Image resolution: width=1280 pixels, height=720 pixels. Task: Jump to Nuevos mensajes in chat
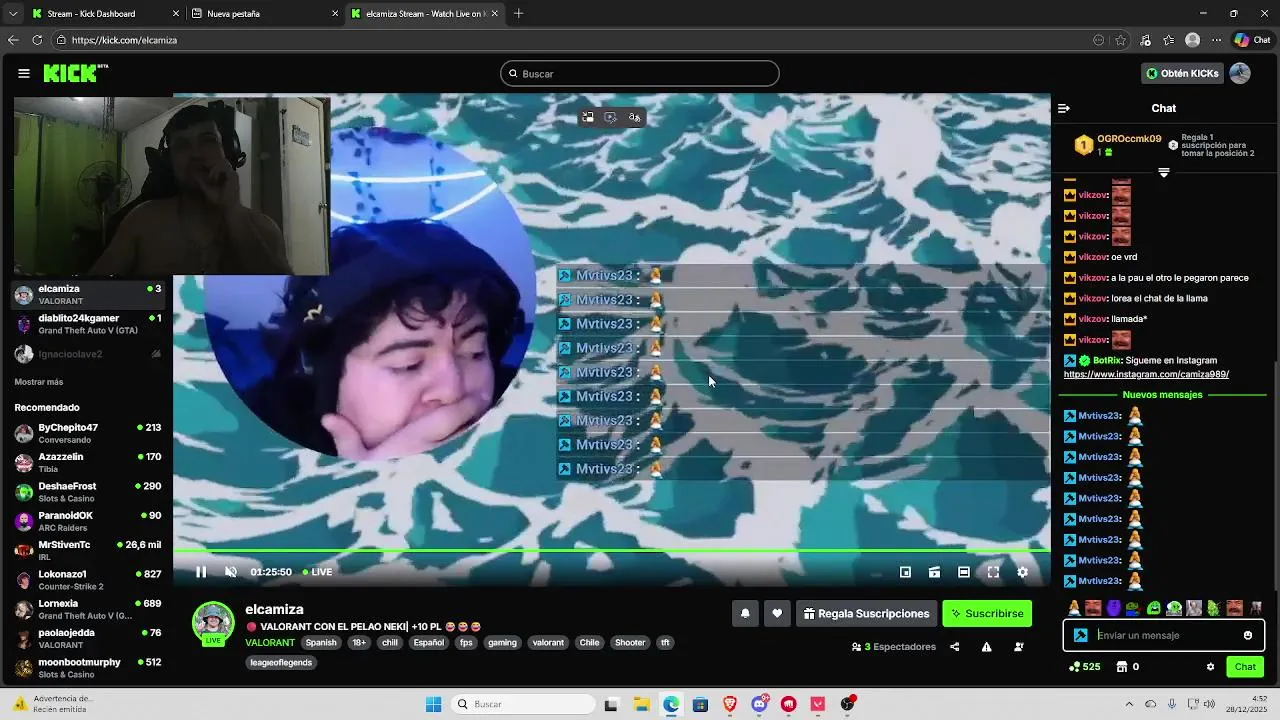coord(1162,395)
